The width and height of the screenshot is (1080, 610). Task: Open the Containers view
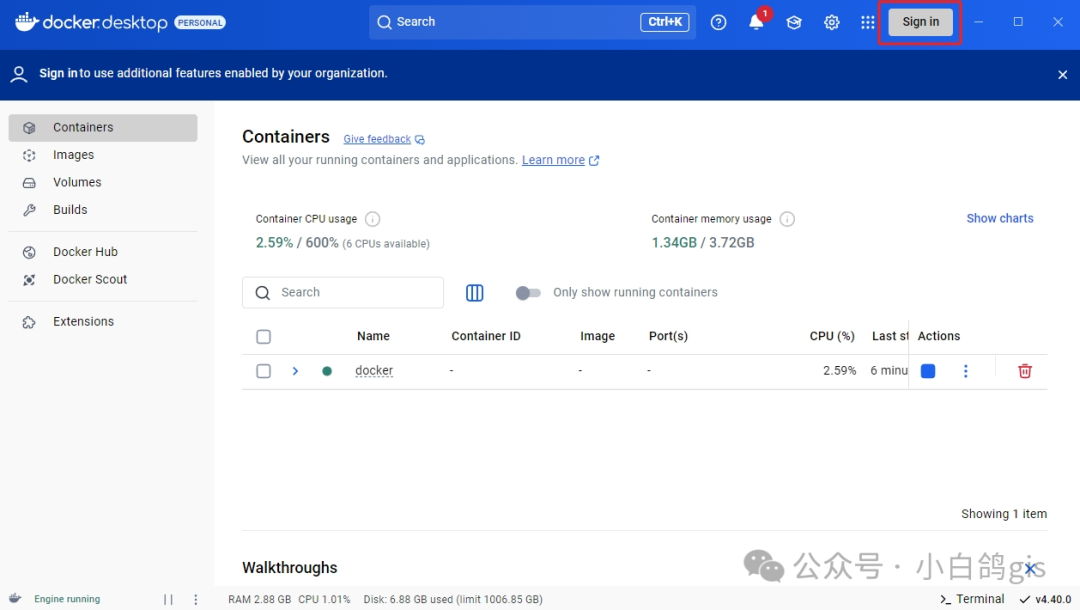click(103, 127)
